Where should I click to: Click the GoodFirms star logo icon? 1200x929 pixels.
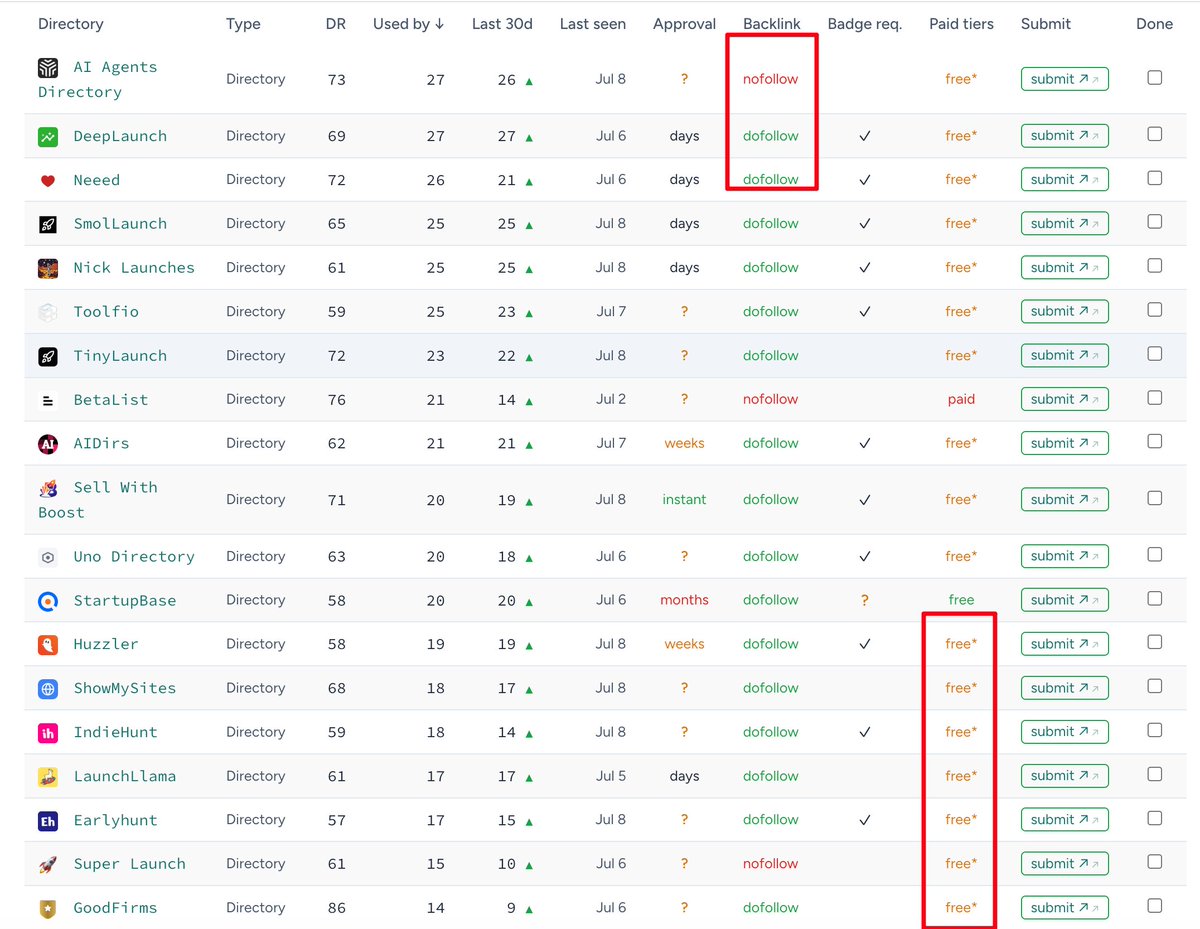click(48, 909)
